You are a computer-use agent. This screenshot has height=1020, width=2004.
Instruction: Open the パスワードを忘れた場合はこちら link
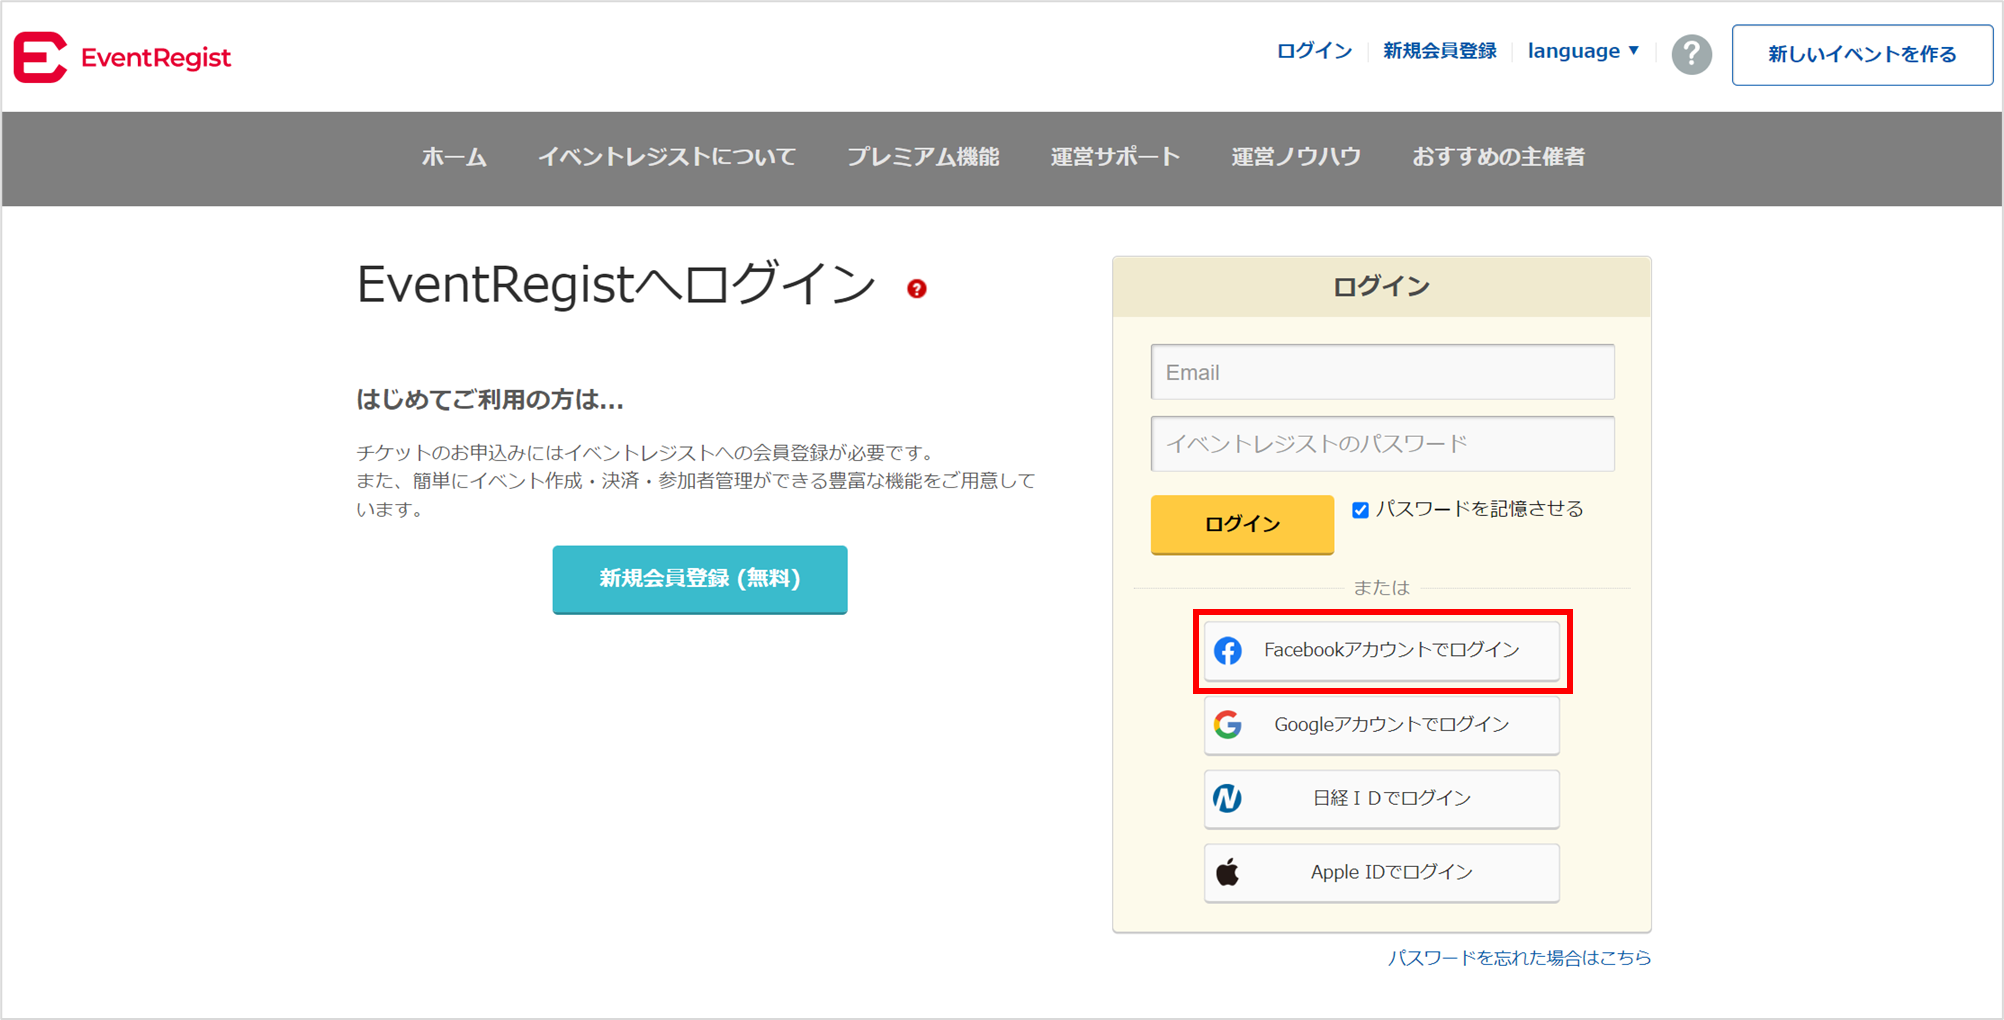(1519, 958)
